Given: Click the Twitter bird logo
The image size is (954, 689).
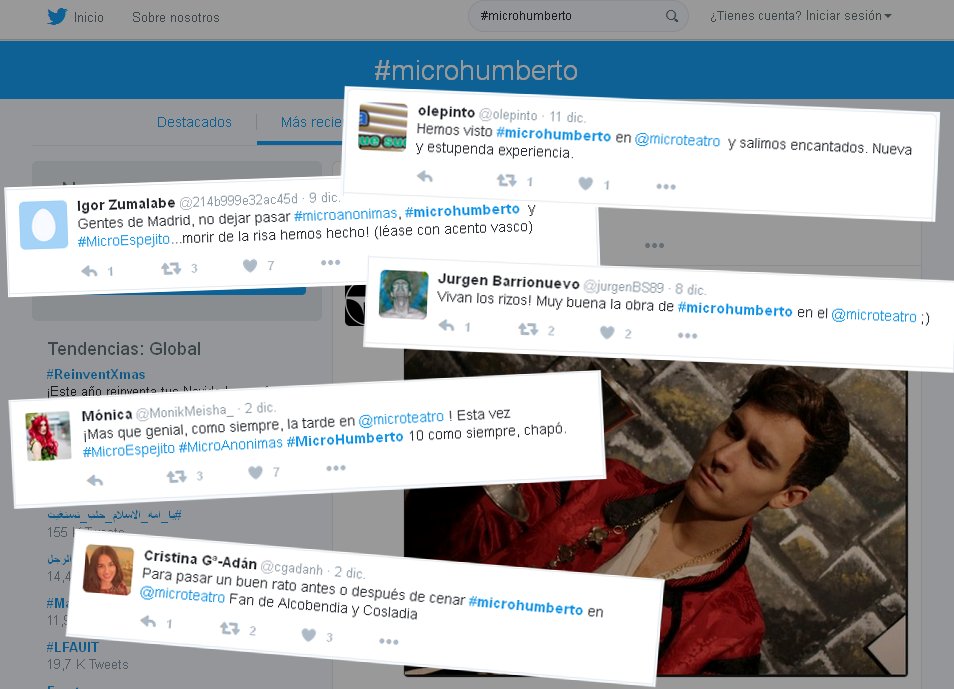Looking at the screenshot, I should [x=57, y=16].
